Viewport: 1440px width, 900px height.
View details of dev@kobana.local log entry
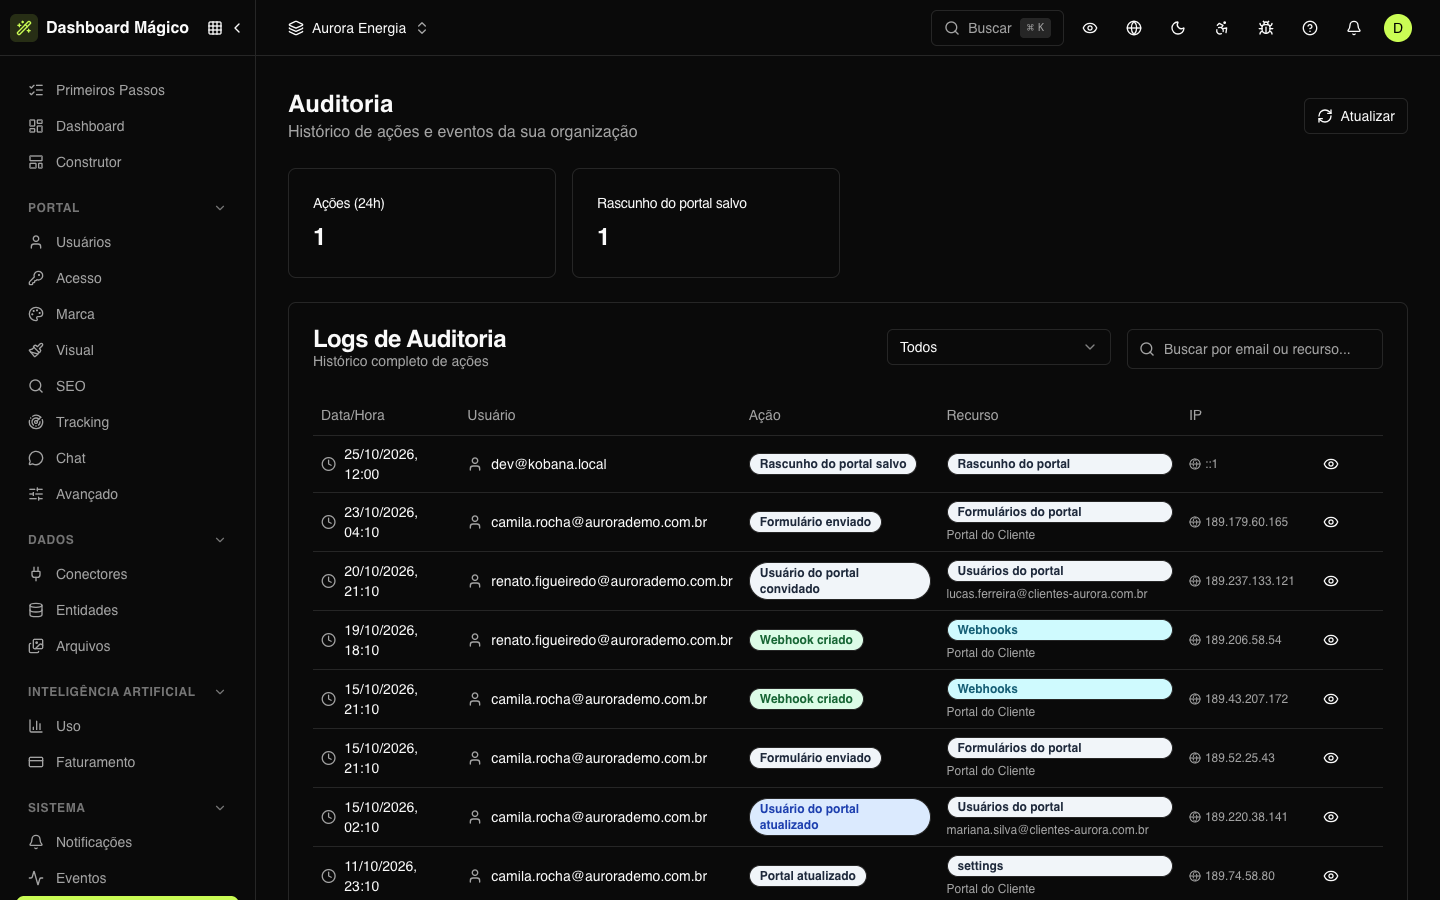(x=1331, y=464)
